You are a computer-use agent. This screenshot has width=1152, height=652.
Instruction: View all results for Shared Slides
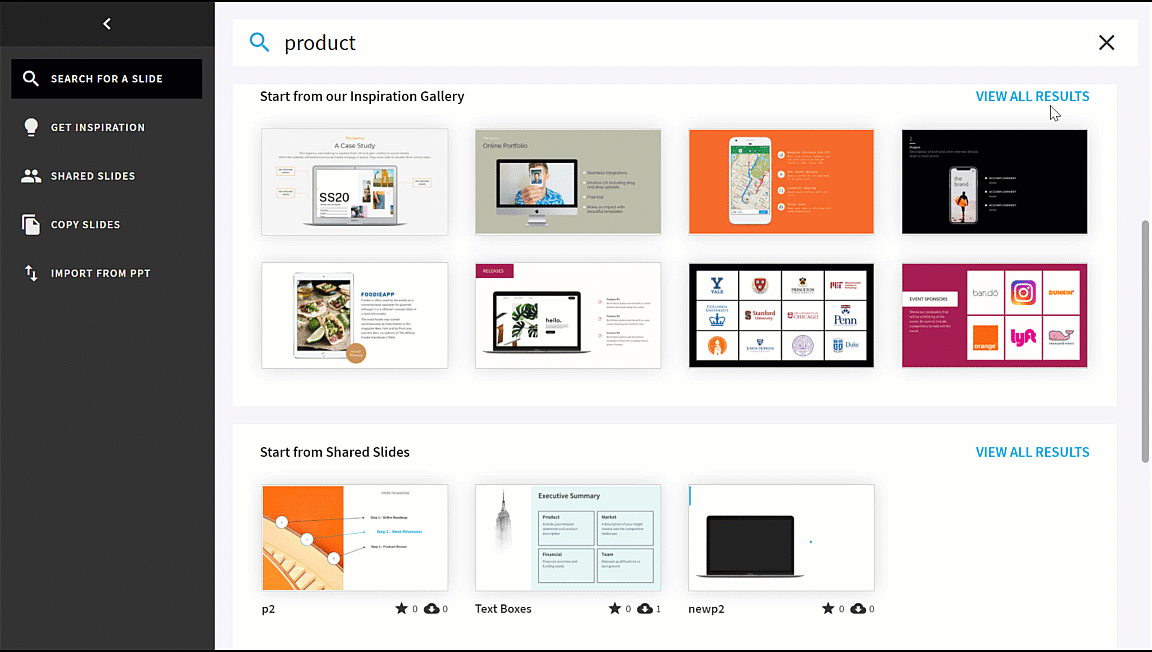point(1032,452)
